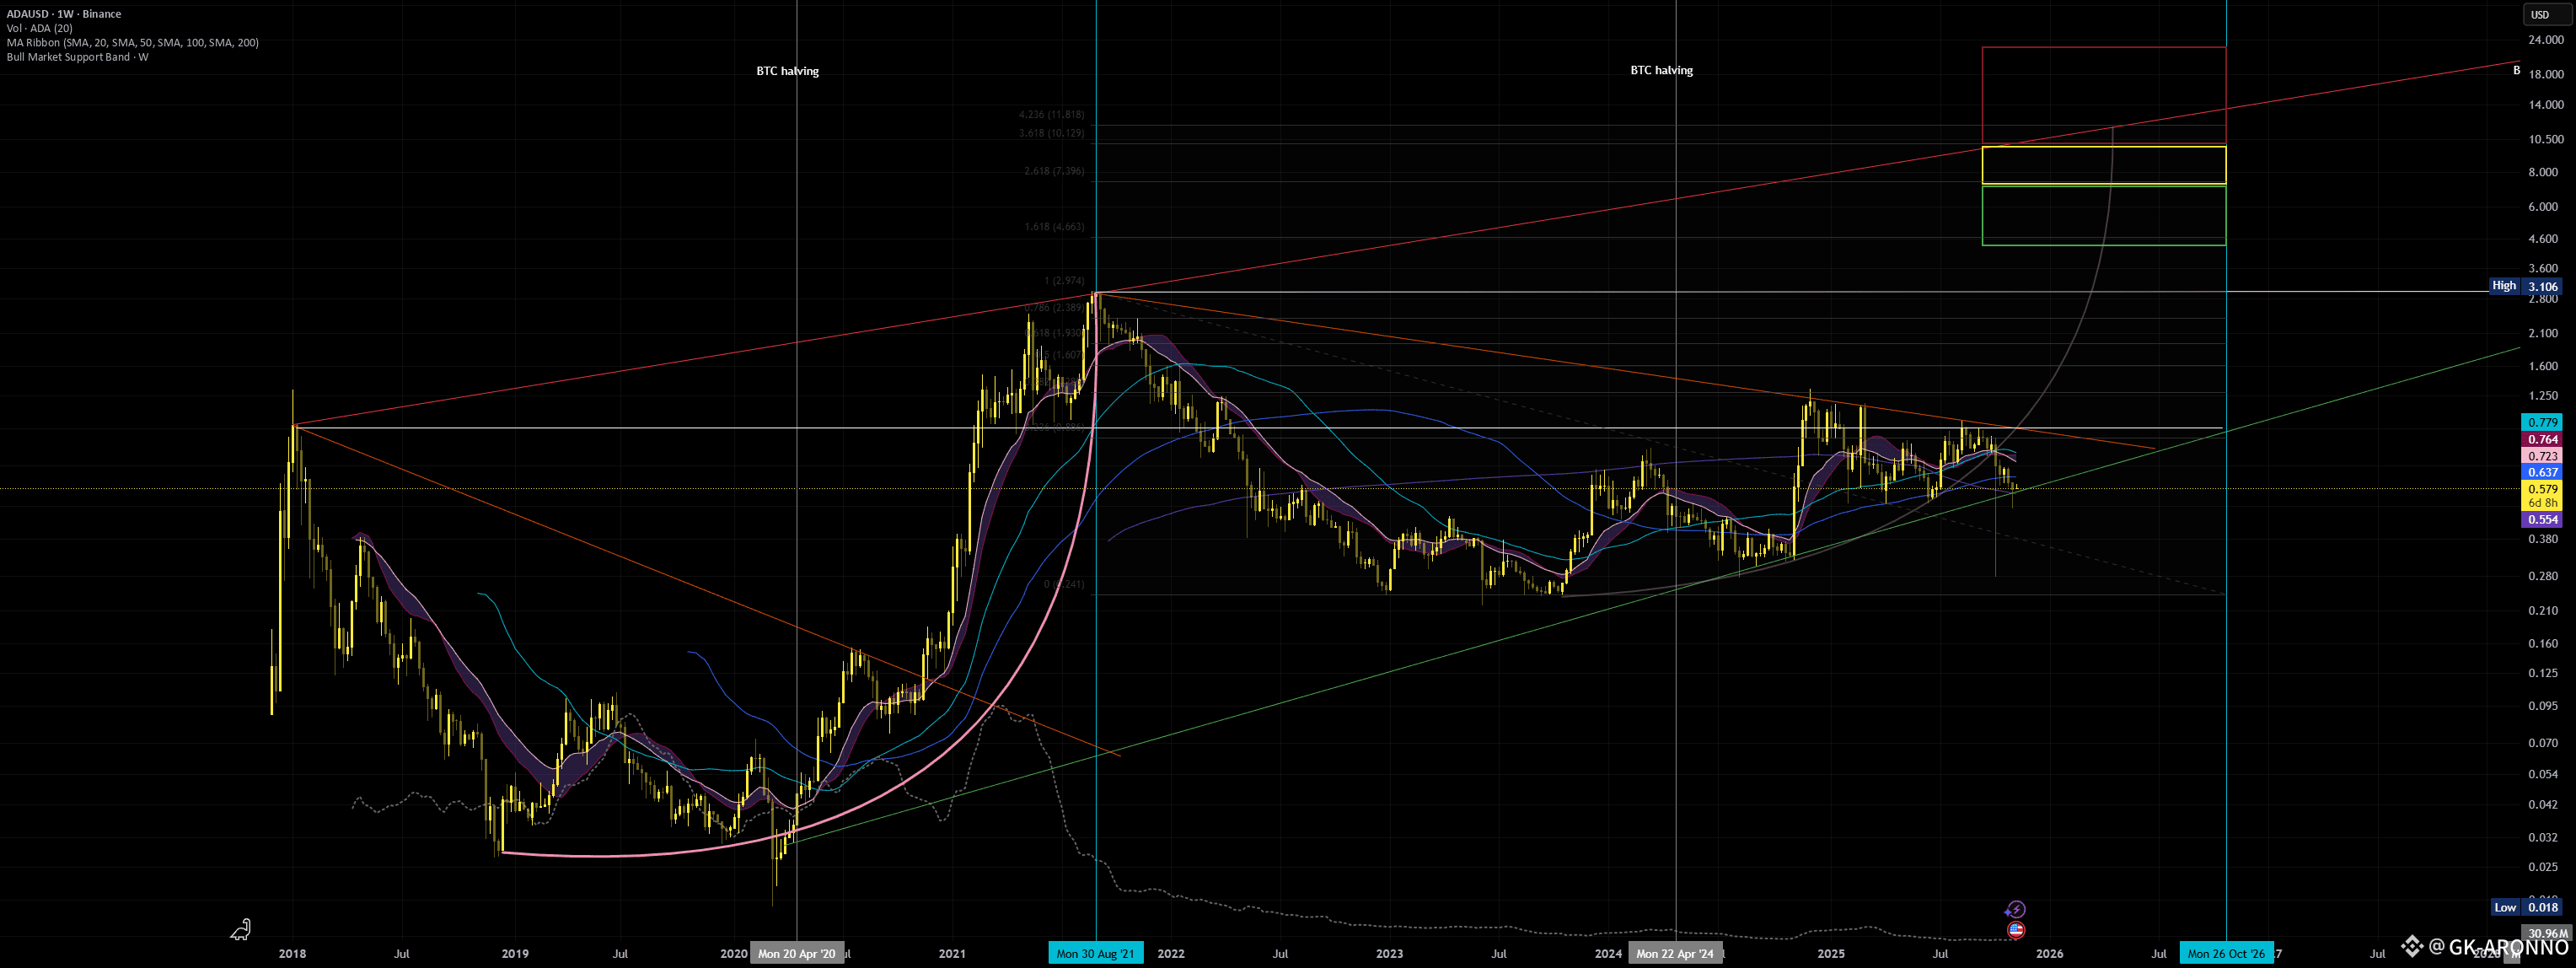Select the MA Ribbon indicator legend
Image resolution: width=2576 pixels, height=968 pixels.
tap(132, 42)
